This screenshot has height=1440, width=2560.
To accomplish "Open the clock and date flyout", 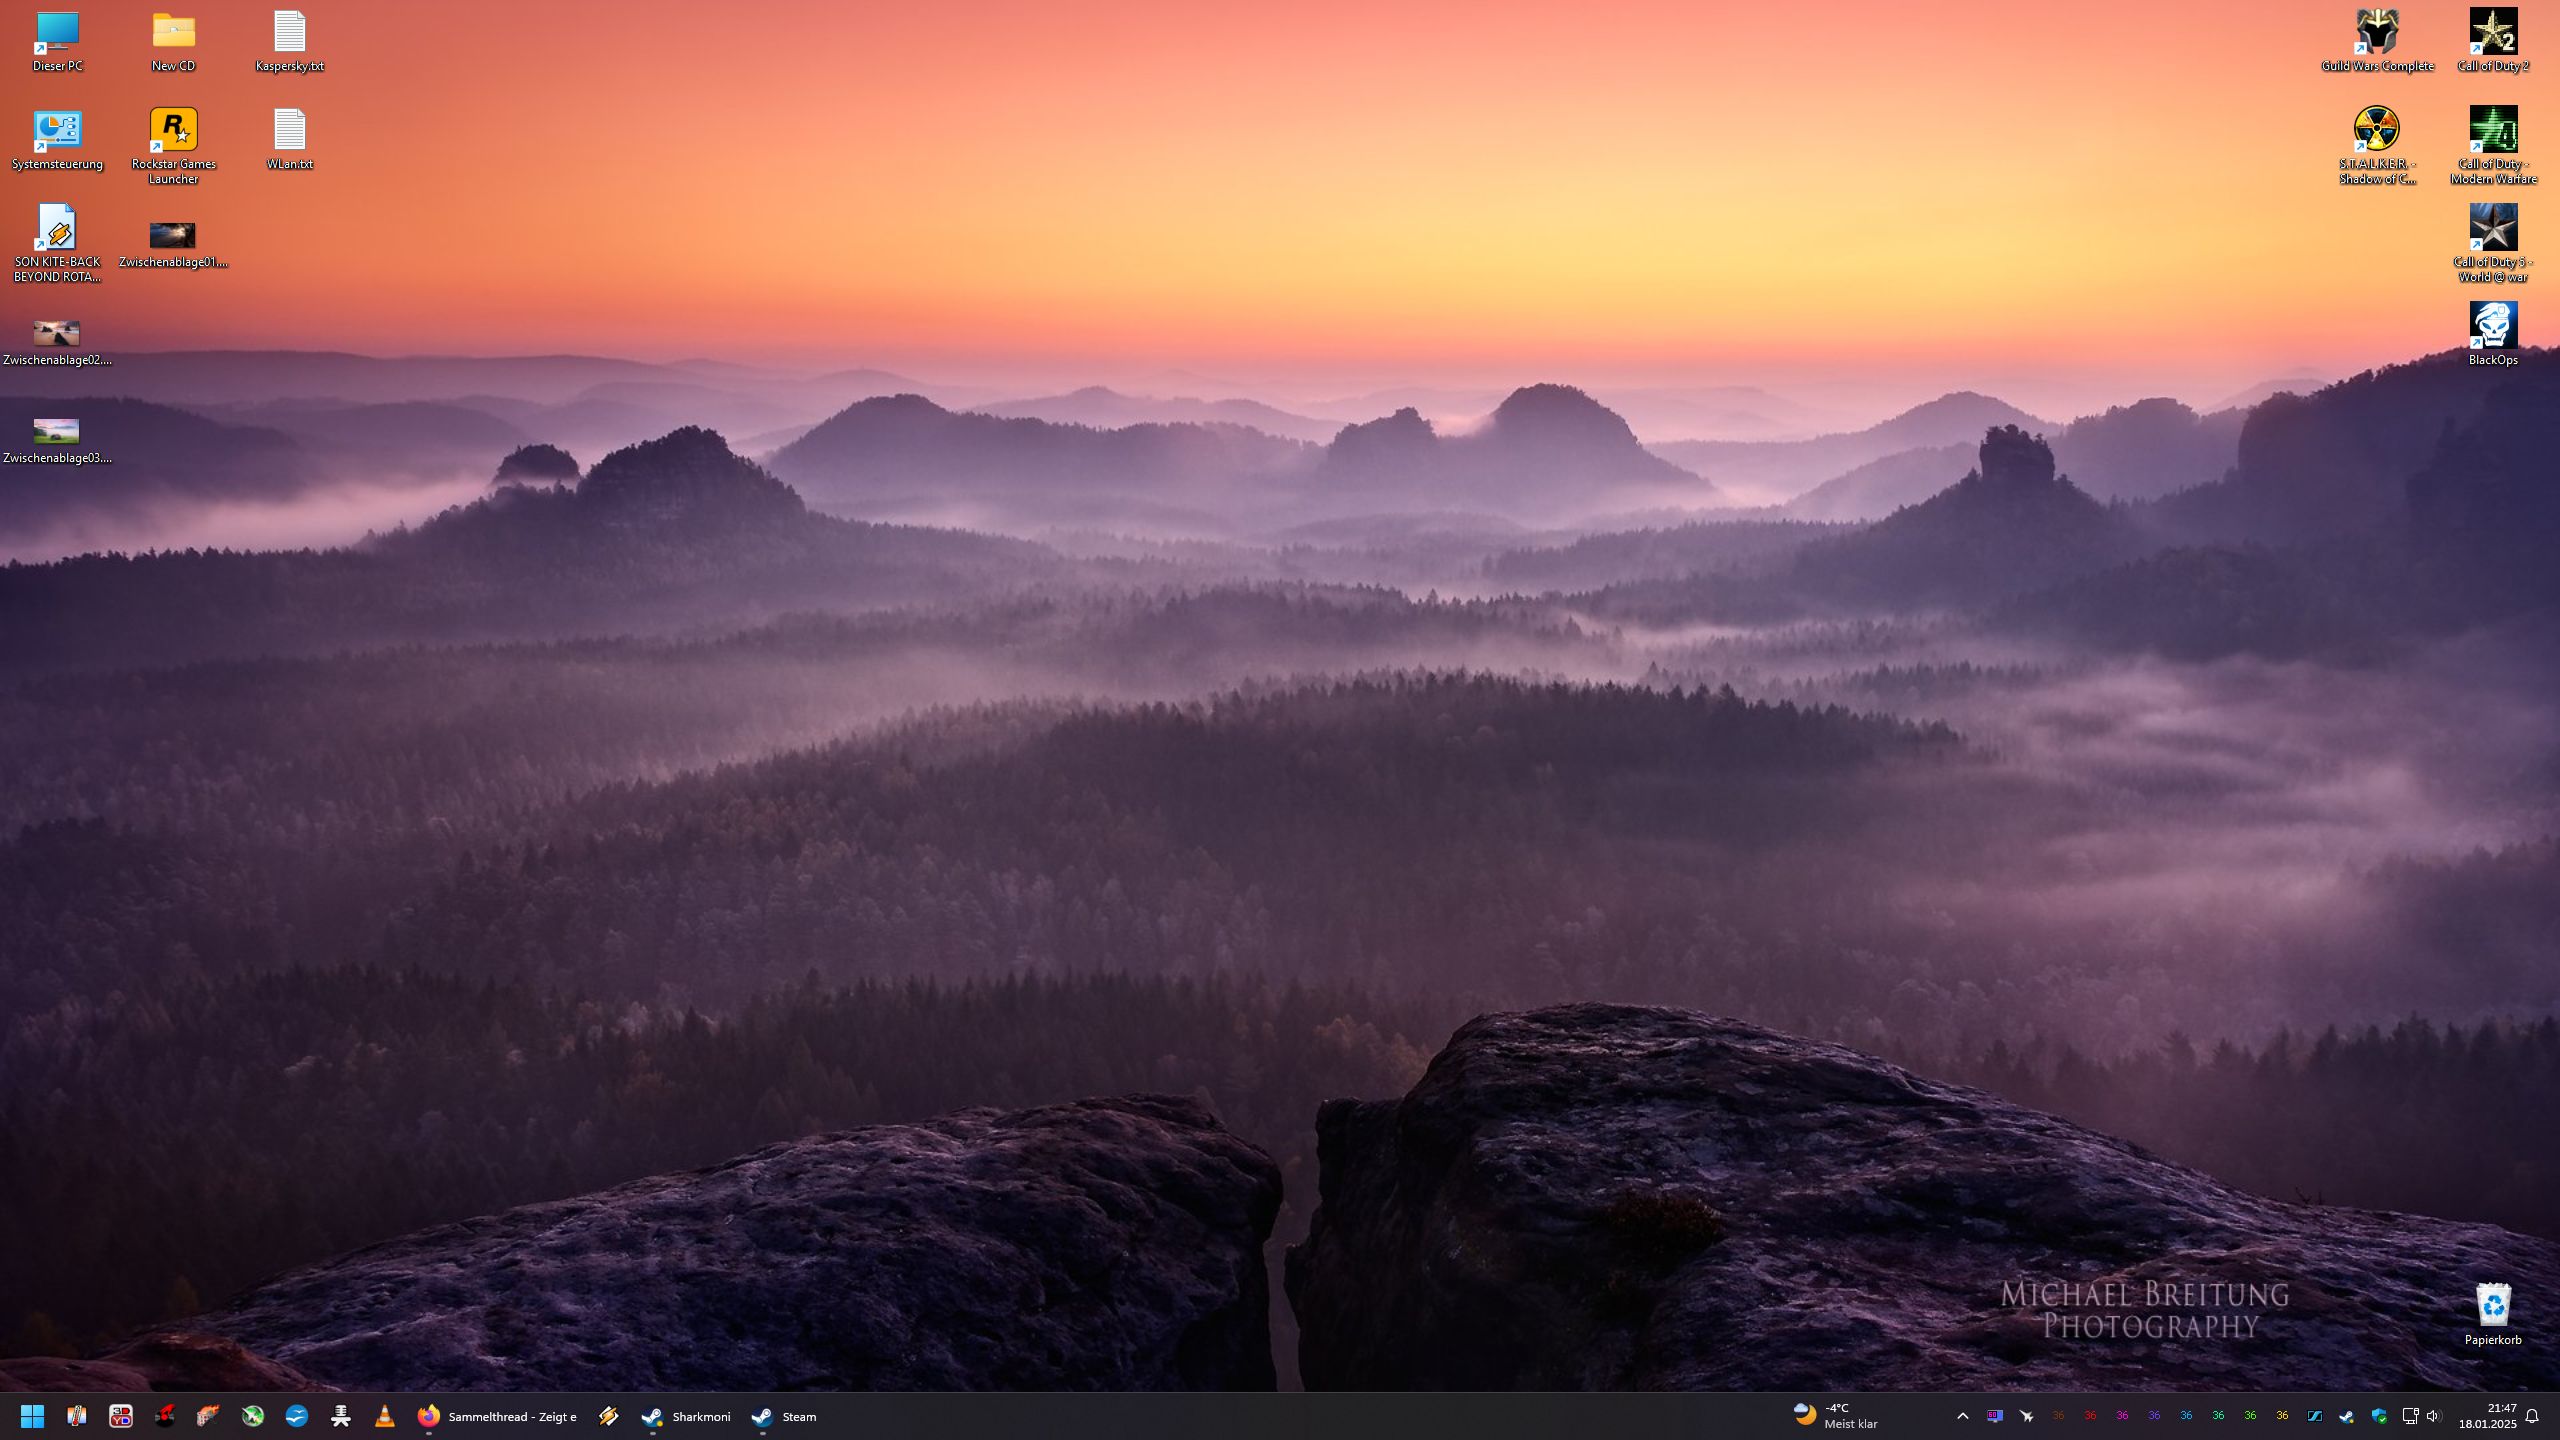I will point(2487,1416).
